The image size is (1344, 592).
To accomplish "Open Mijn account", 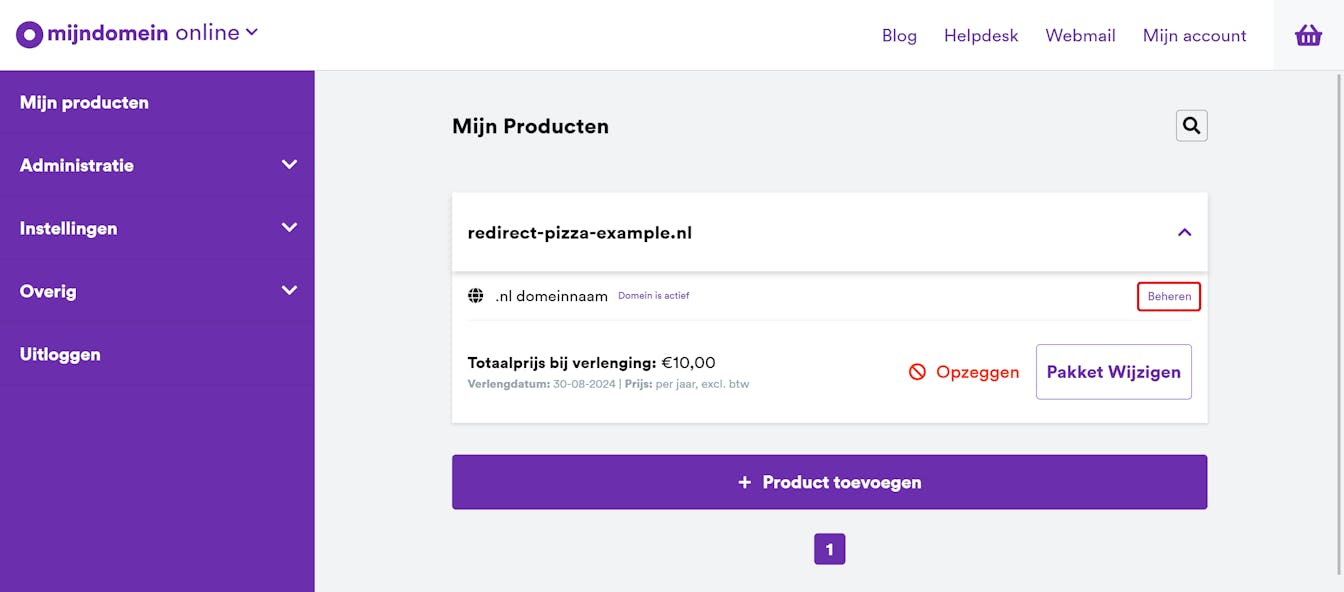I will 1194,35.
